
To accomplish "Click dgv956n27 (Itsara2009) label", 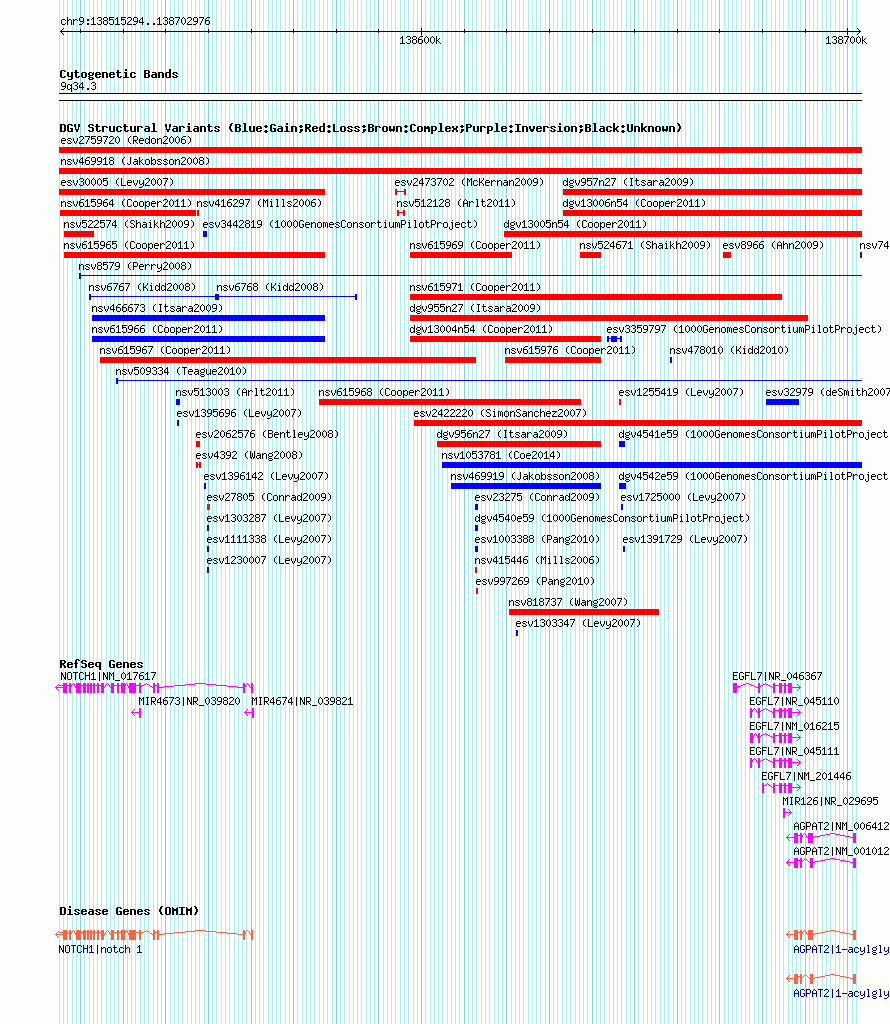I will pos(502,433).
